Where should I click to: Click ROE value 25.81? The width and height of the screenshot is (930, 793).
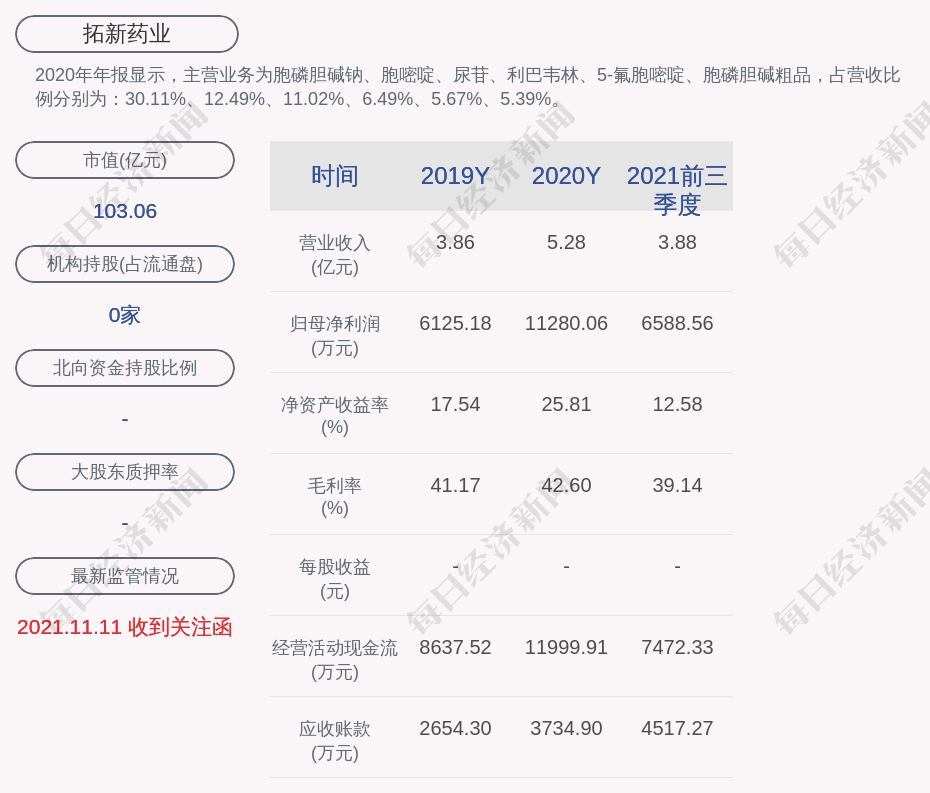click(x=566, y=405)
